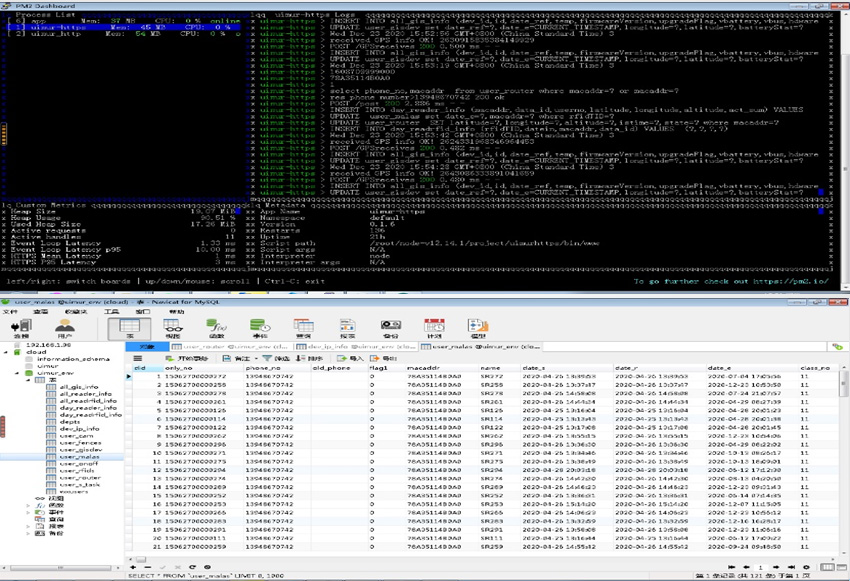The image size is (850, 581).
Task: Open the User management icon in Navicat
Action: [65, 328]
